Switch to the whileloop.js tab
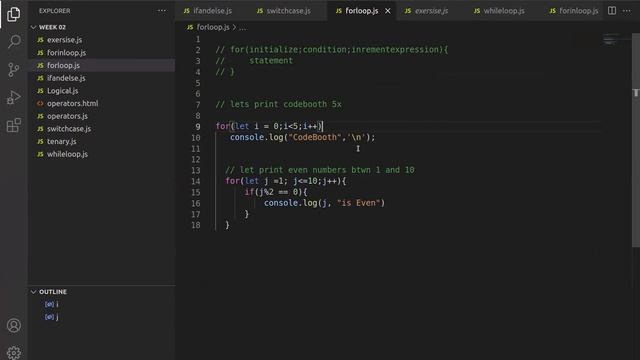The width and height of the screenshot is (640, 360). click(x=499, y=11)
